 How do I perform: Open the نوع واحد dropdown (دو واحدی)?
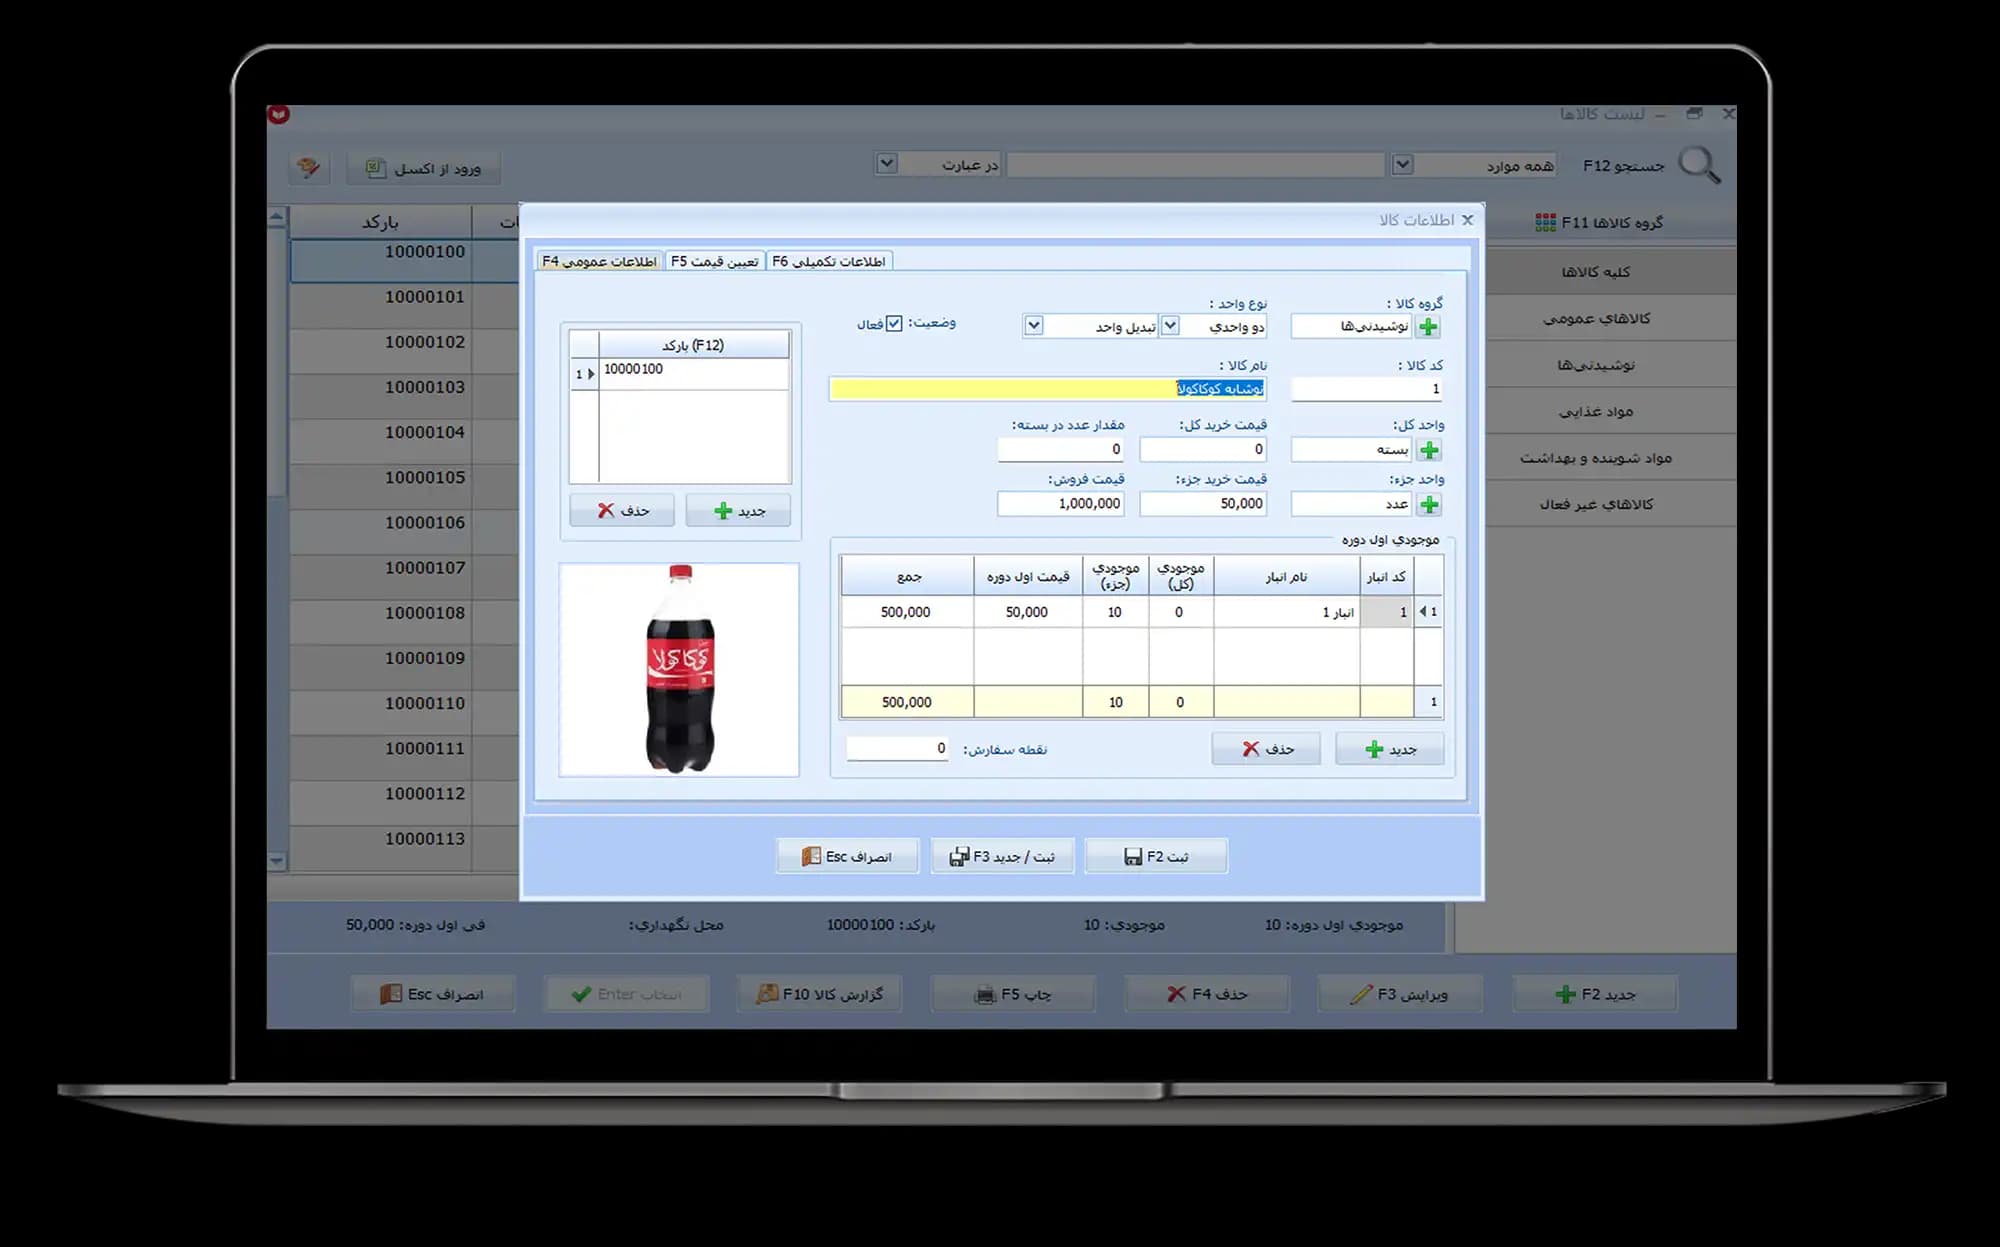[x=1170, y=326]
